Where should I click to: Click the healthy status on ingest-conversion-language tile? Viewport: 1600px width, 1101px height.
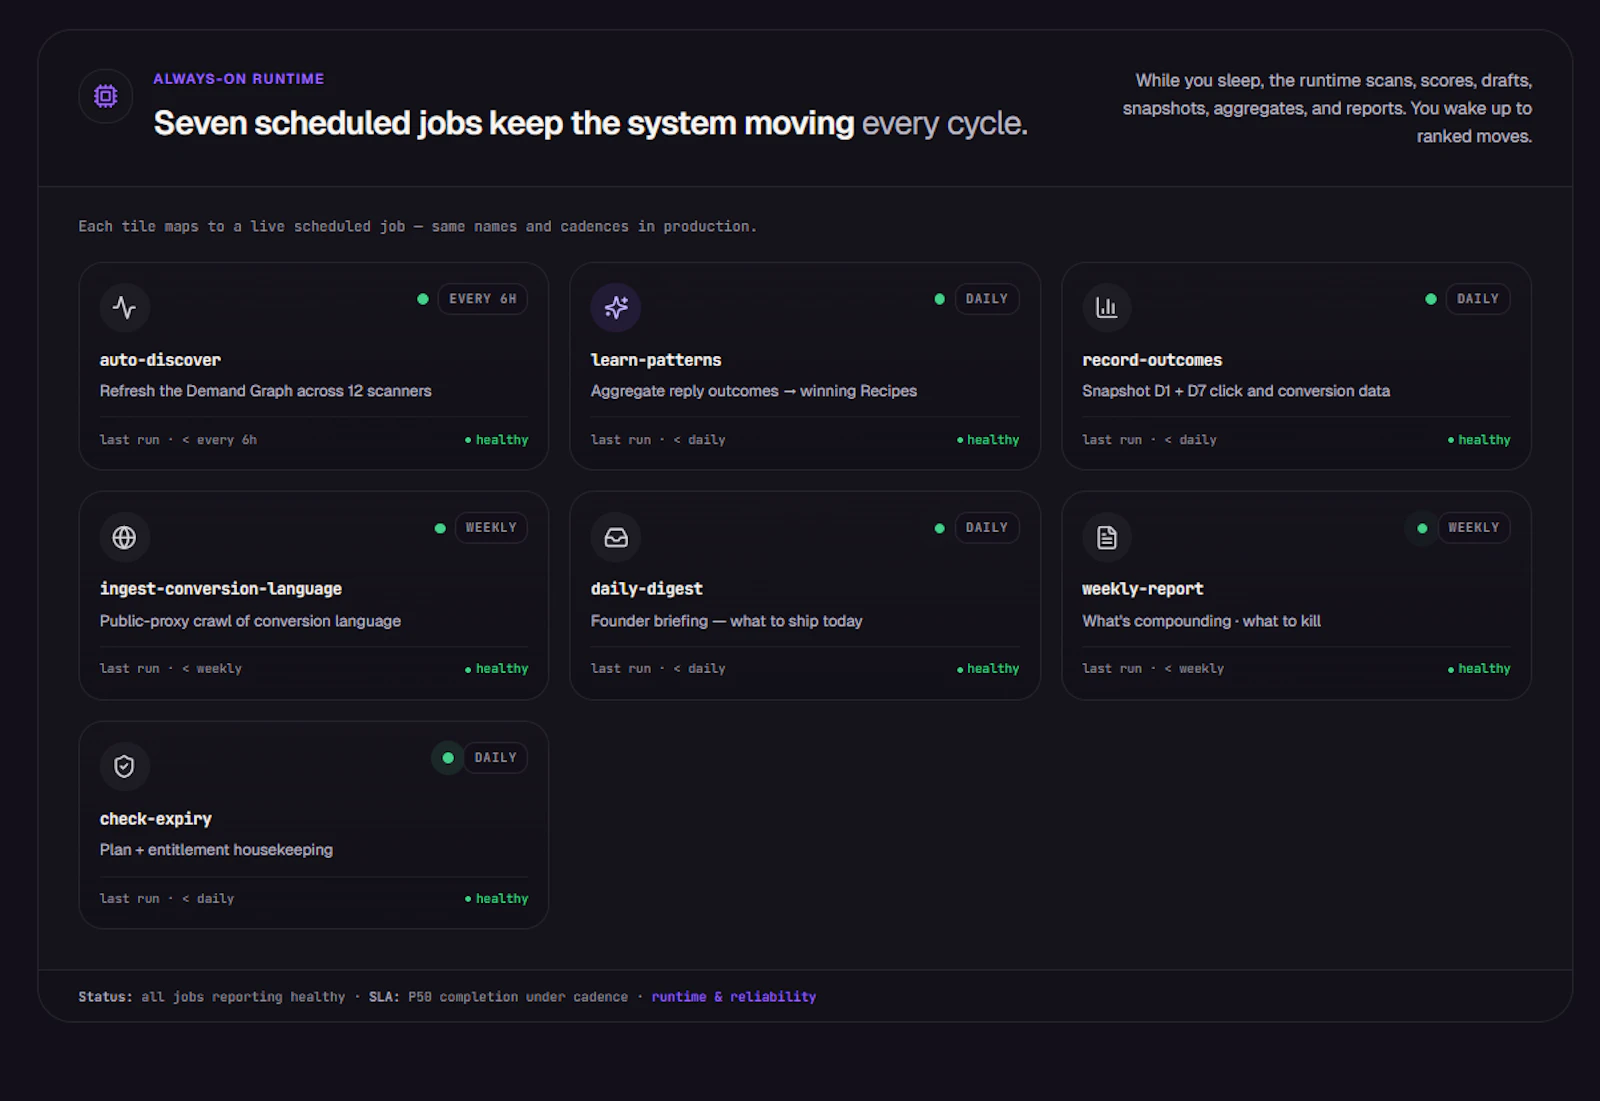click(497, 669)
